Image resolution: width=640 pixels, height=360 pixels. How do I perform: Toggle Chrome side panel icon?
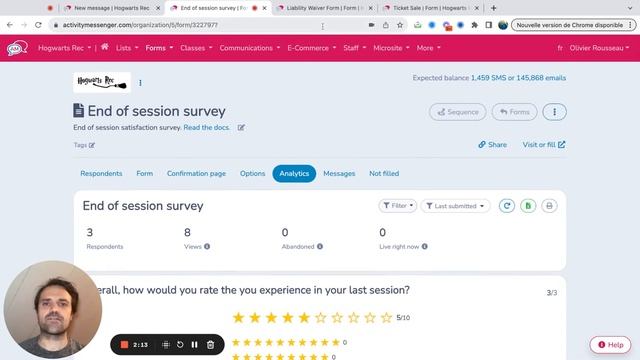[489, 25]
